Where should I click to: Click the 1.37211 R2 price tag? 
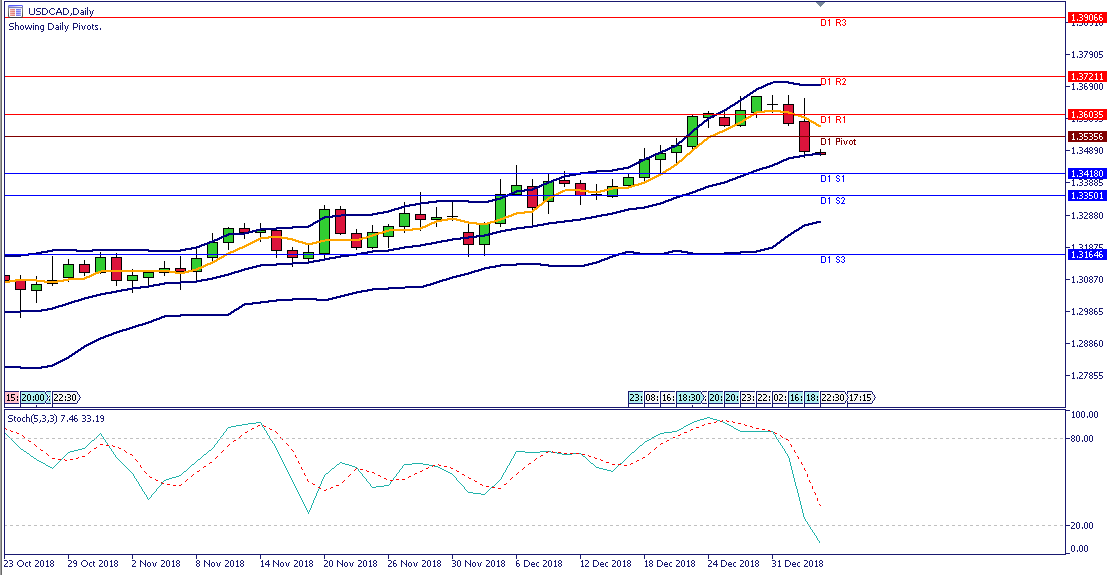(x=1085, y=76)
